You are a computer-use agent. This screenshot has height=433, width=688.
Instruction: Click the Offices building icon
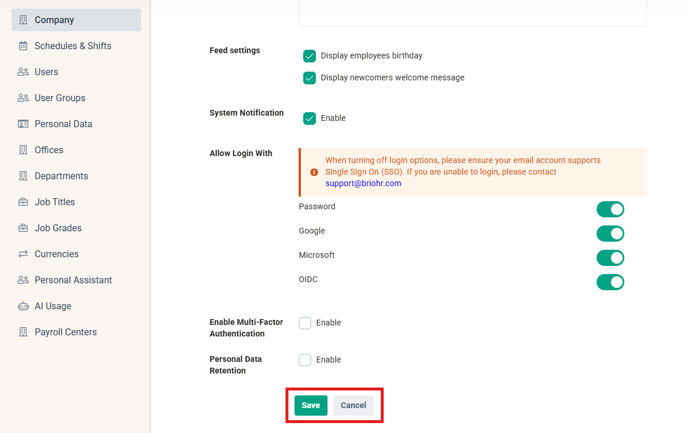(23, 150)
